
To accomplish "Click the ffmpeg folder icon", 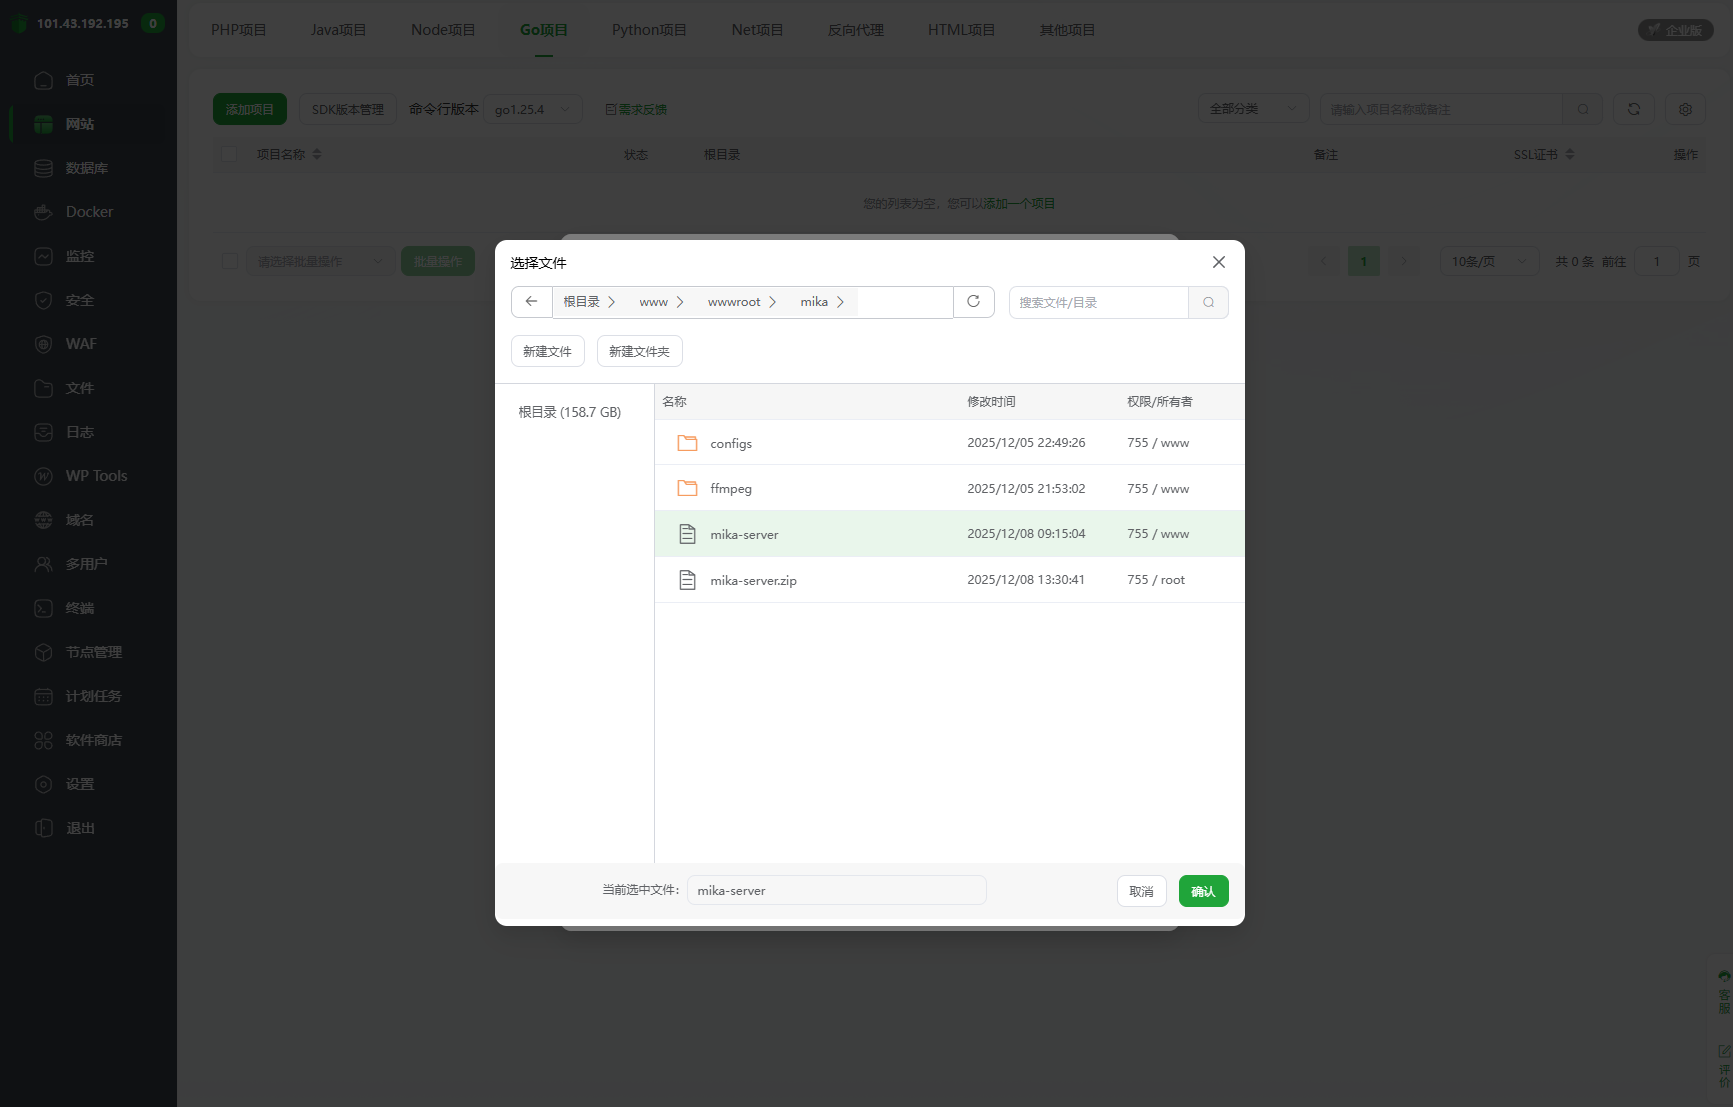I will coord(687,489).
